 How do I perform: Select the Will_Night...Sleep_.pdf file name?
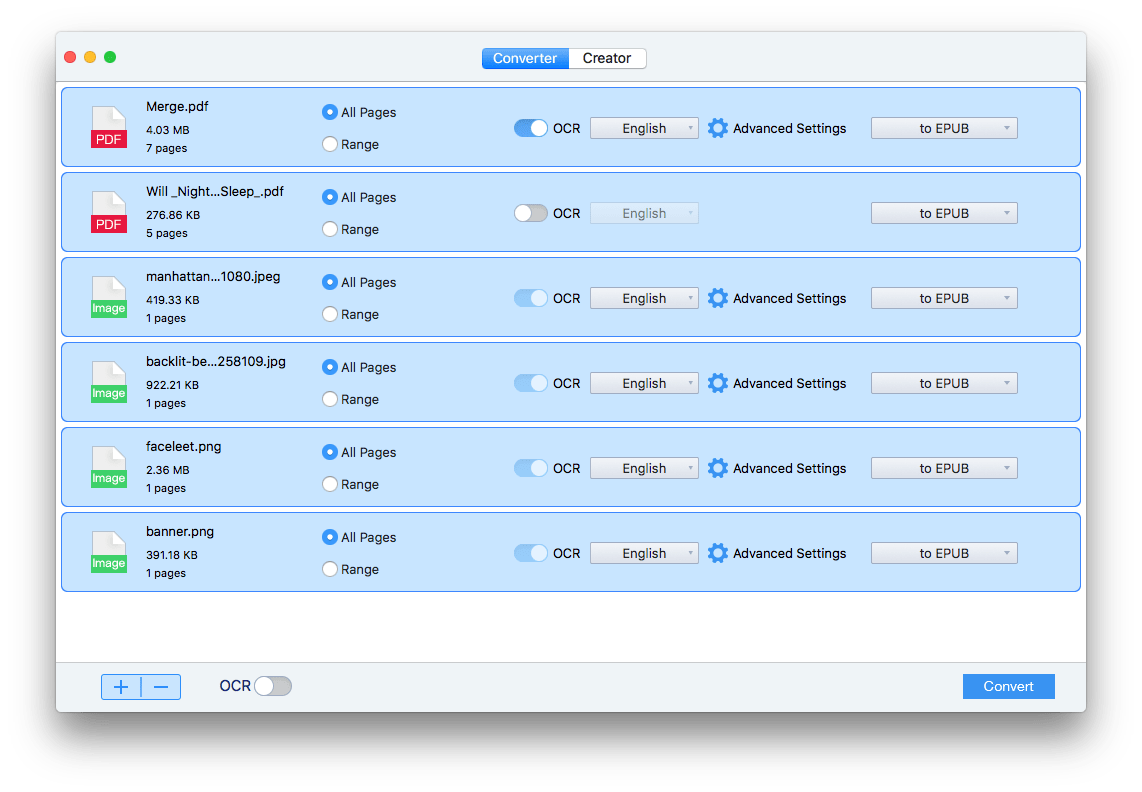pyautogui.click(x=215, y=192)
